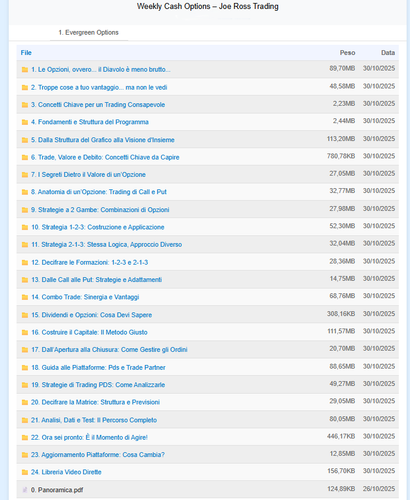Click folder icon beside '11. Strategia 2-1-3'

pos(25,245)
